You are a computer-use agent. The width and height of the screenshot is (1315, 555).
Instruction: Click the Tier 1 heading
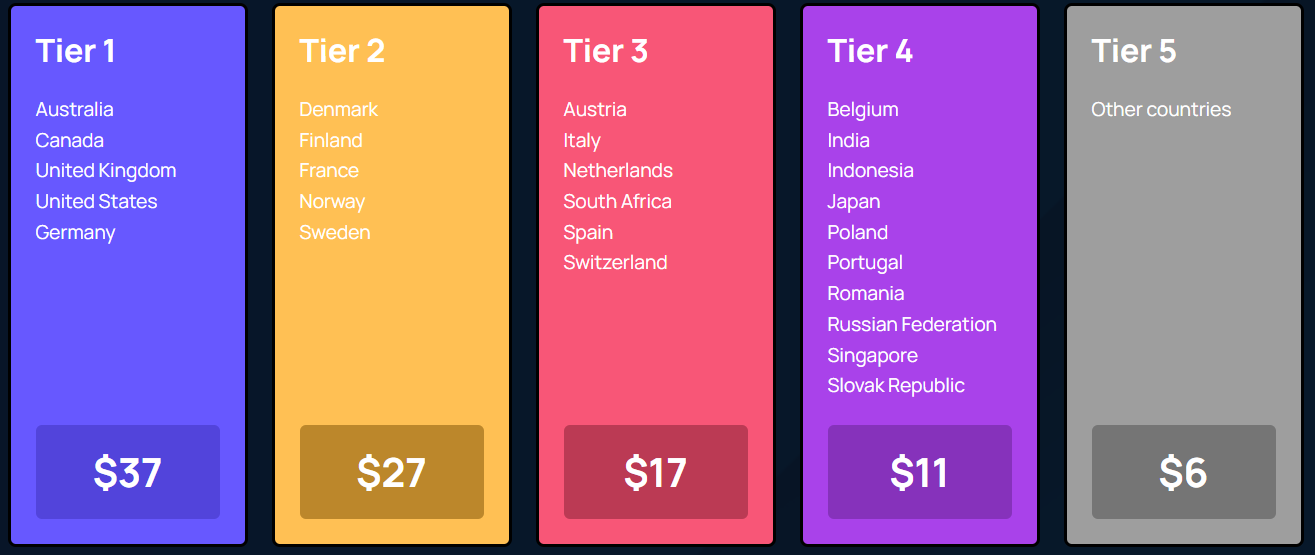75,51
